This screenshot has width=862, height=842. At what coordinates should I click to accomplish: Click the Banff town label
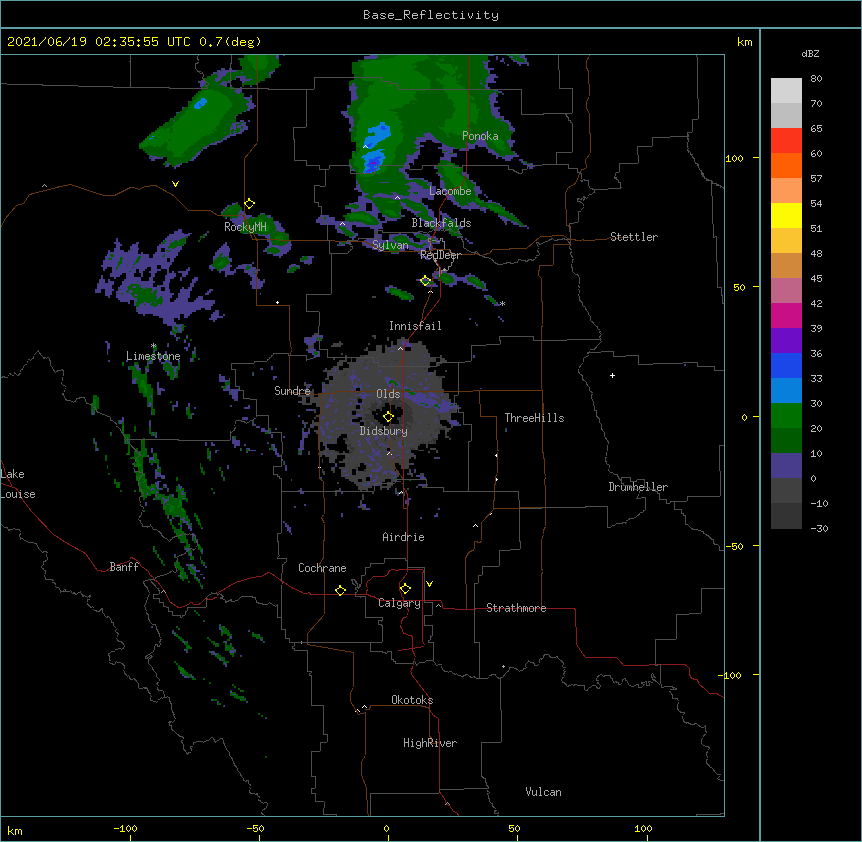click(x=124, y=567)
